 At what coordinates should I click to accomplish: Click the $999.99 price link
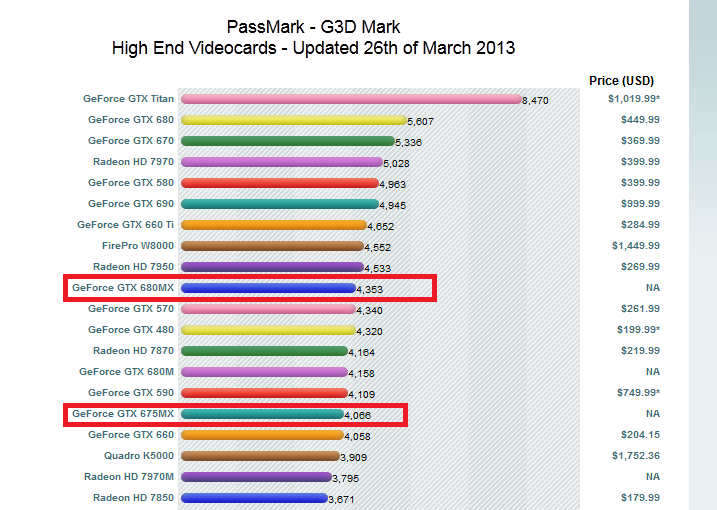click(x=640, y=204)
